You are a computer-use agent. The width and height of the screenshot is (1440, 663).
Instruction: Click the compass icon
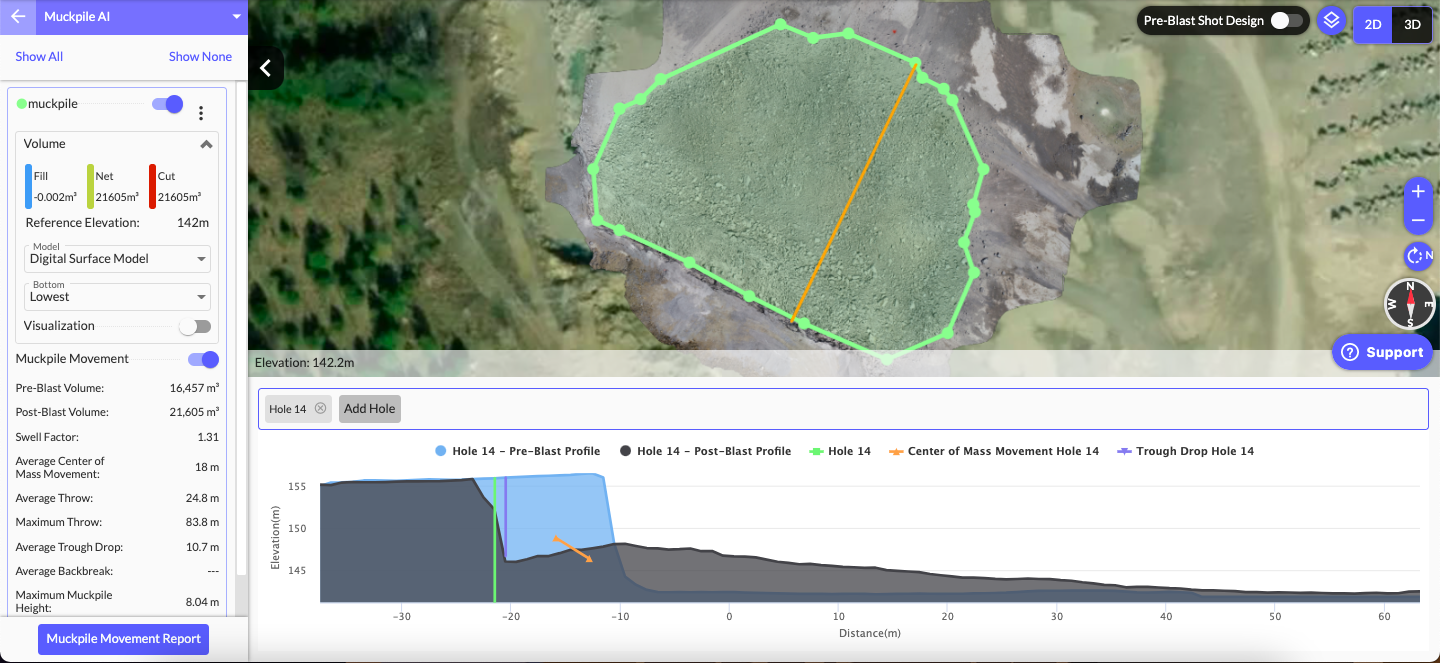pyautogui.click(x=1410, y=304)
